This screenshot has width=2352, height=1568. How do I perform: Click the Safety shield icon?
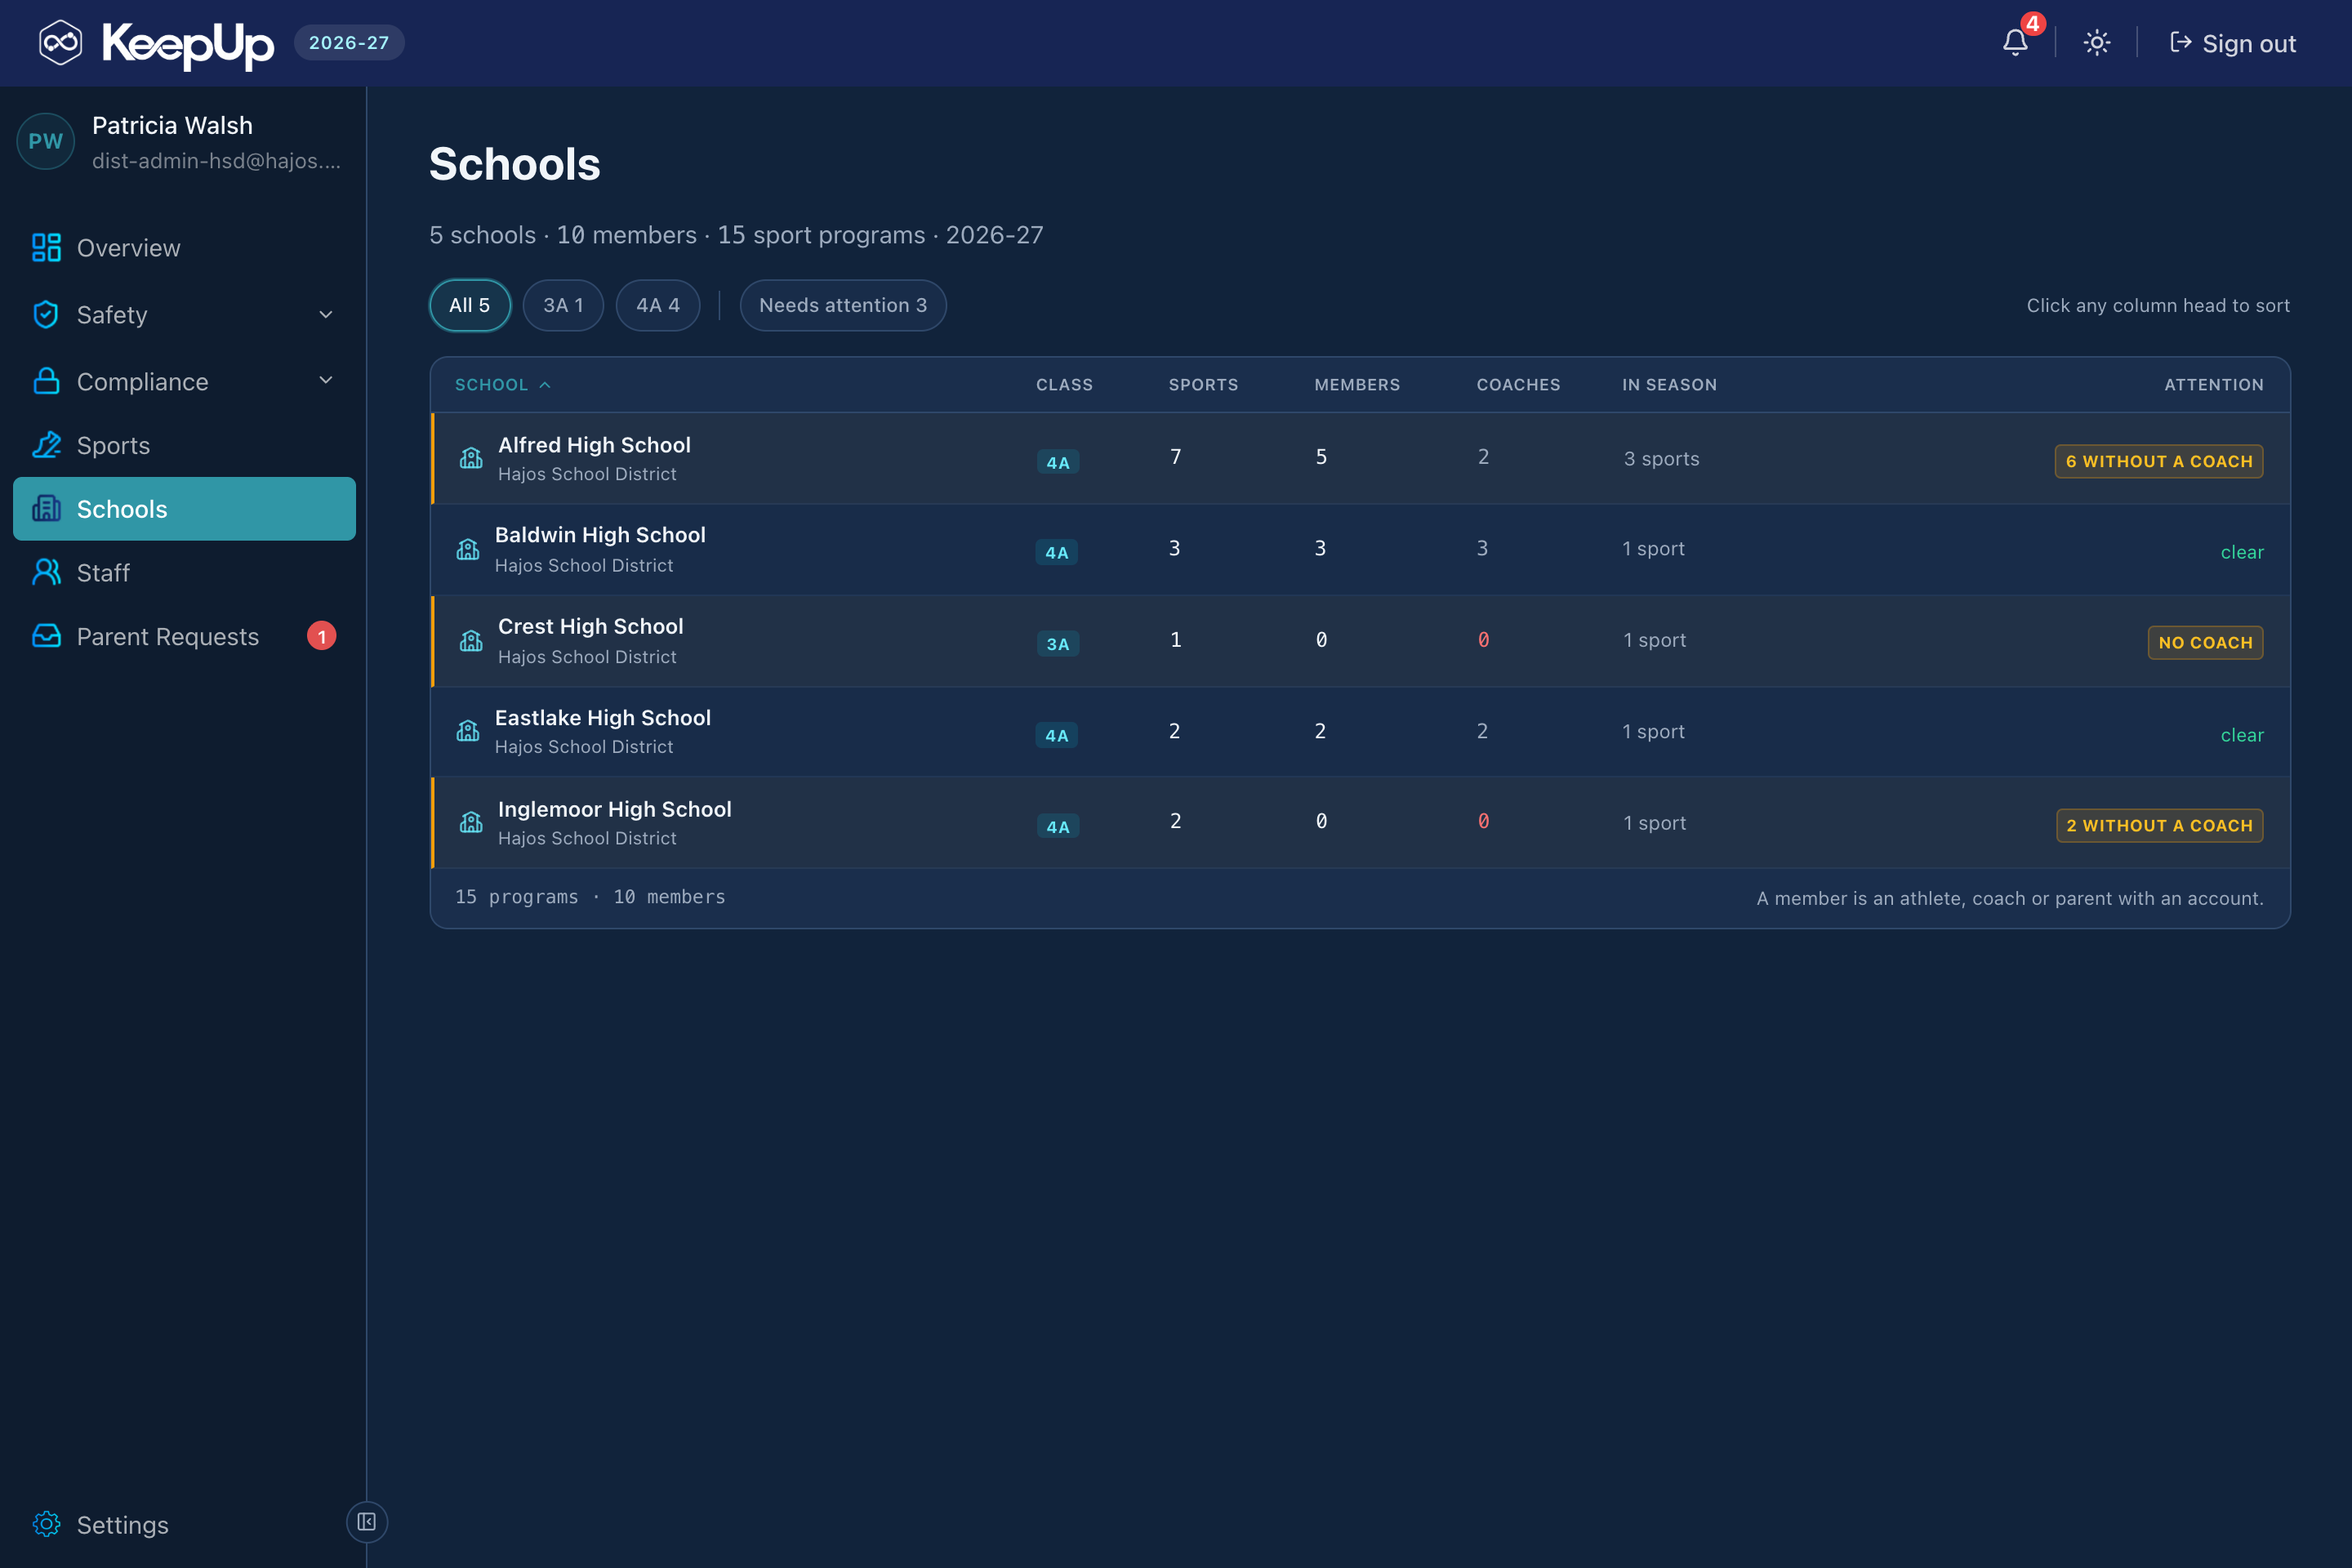(x=46, y=314)
